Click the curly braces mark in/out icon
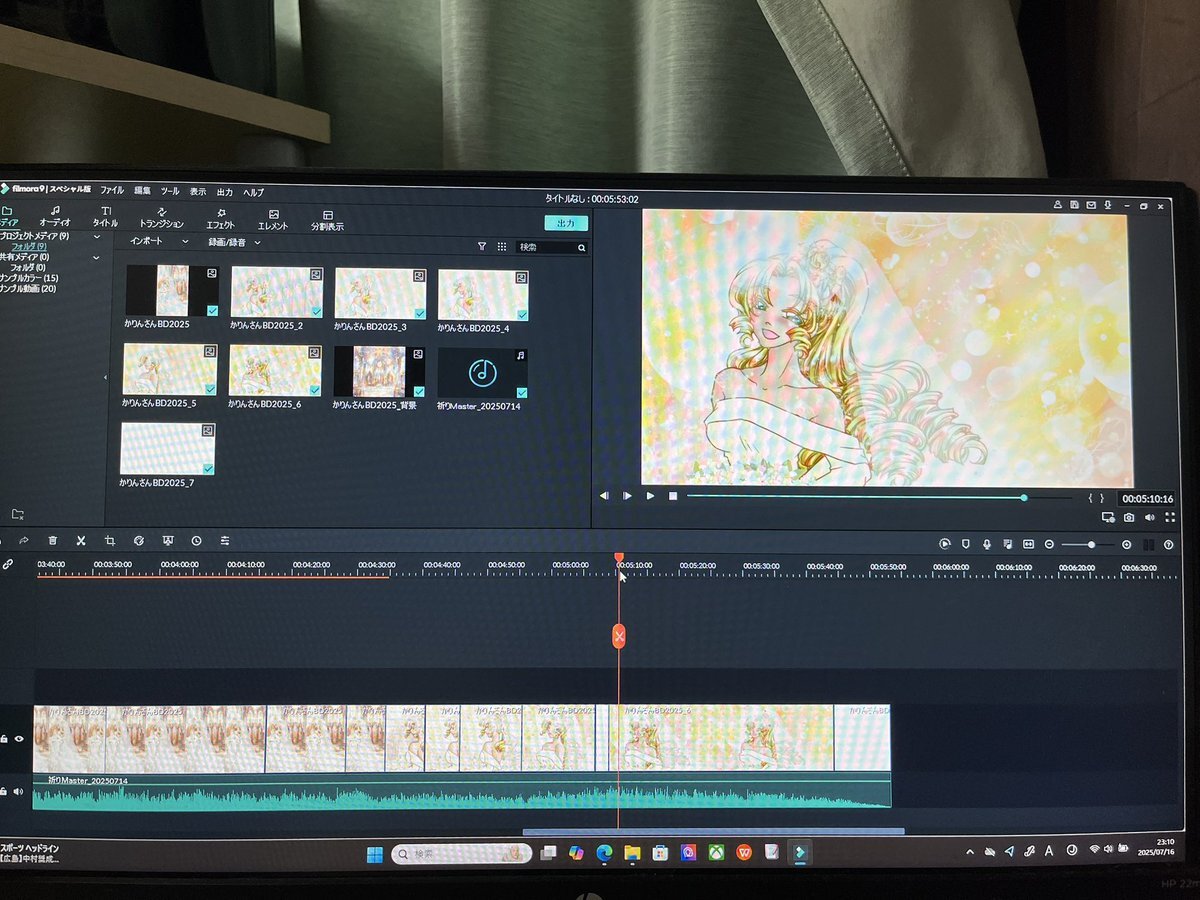The width and height of the screenshot is (1200, 900). click(x=1096, y=498)
